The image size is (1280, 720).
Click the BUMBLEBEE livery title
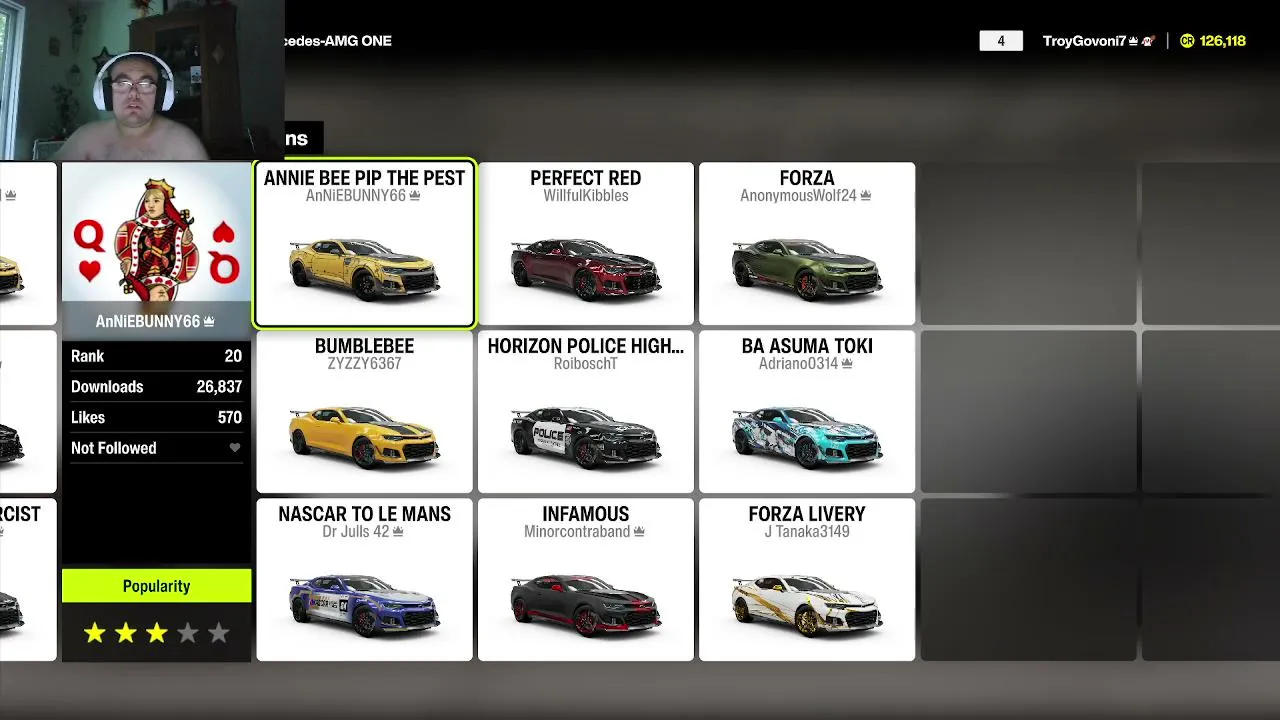(364, 346)
